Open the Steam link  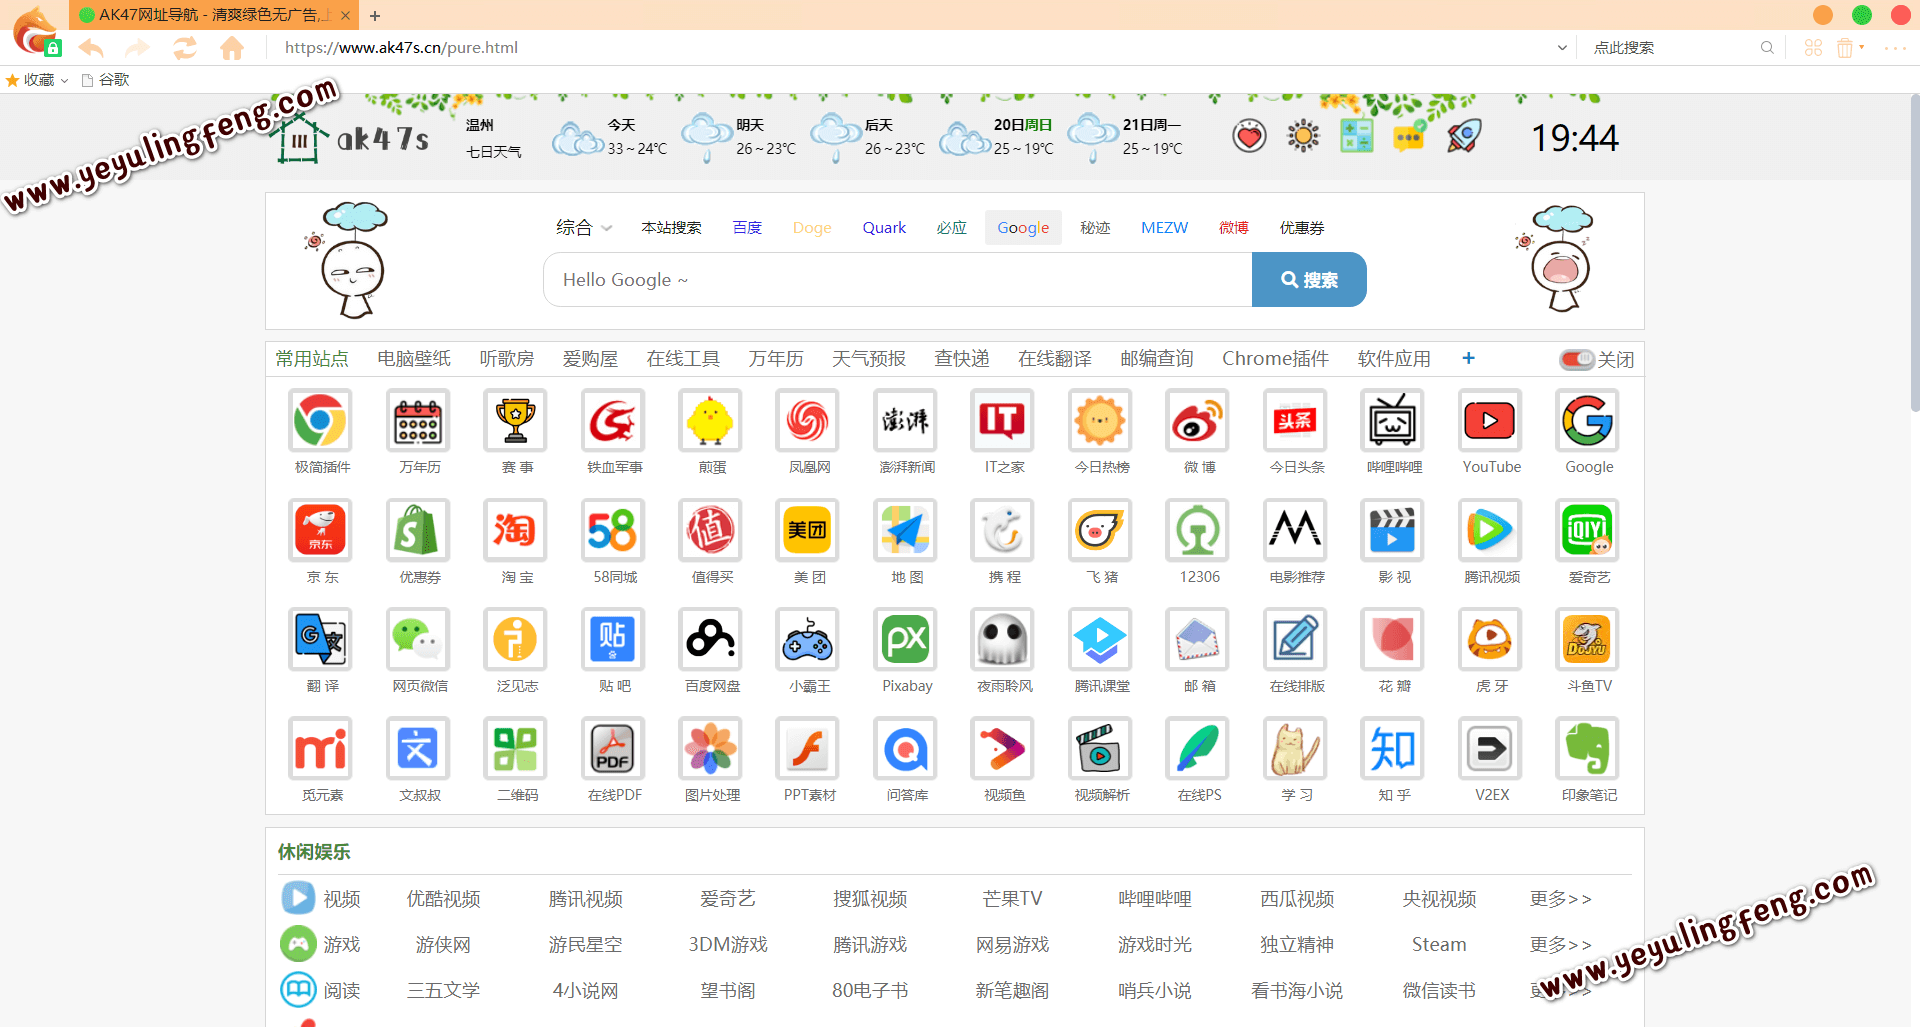tap(1439, 945)
